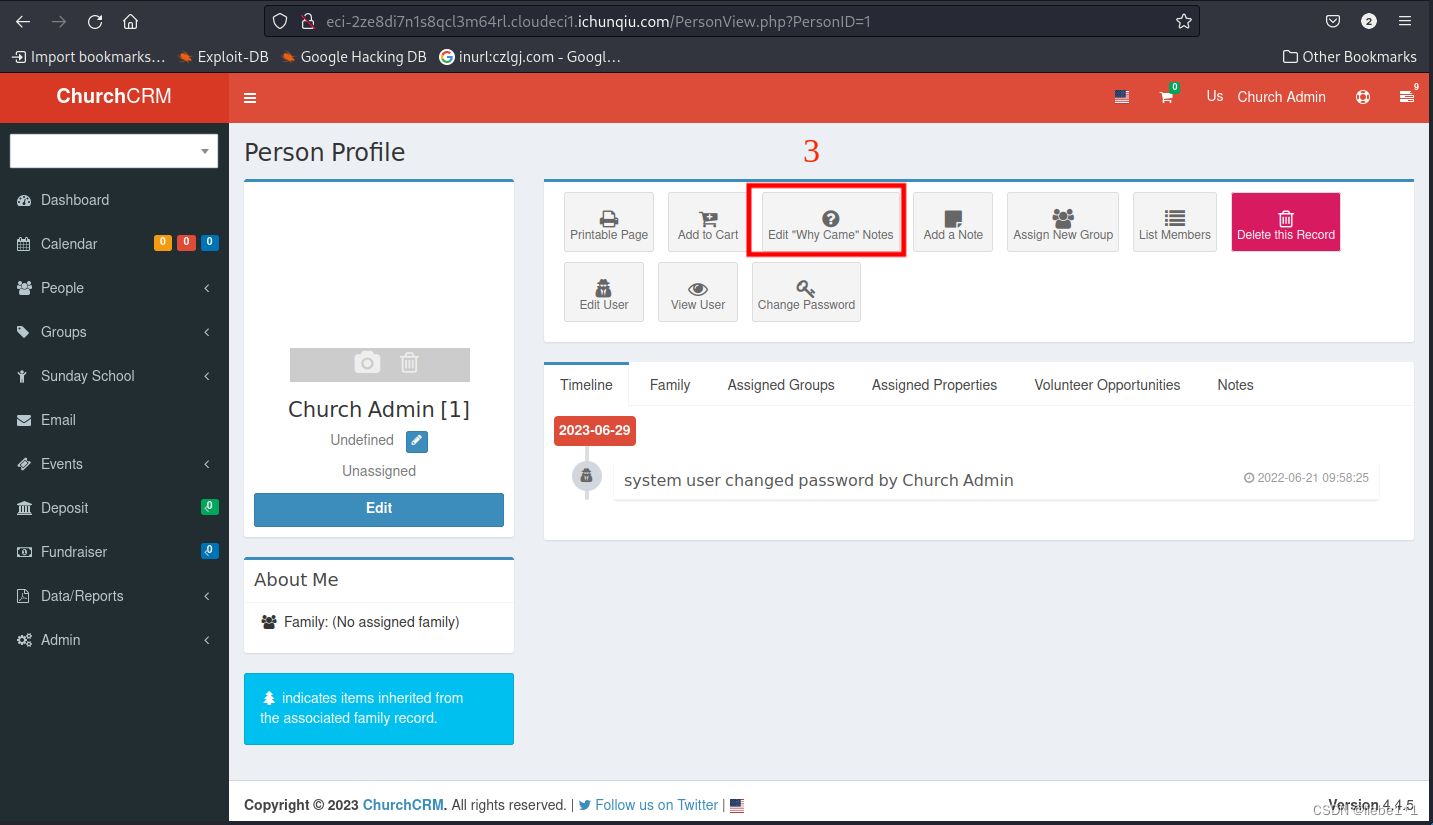Click the View User eye button
Viewport: 1433px width, 825px height.
coord(698,292)
